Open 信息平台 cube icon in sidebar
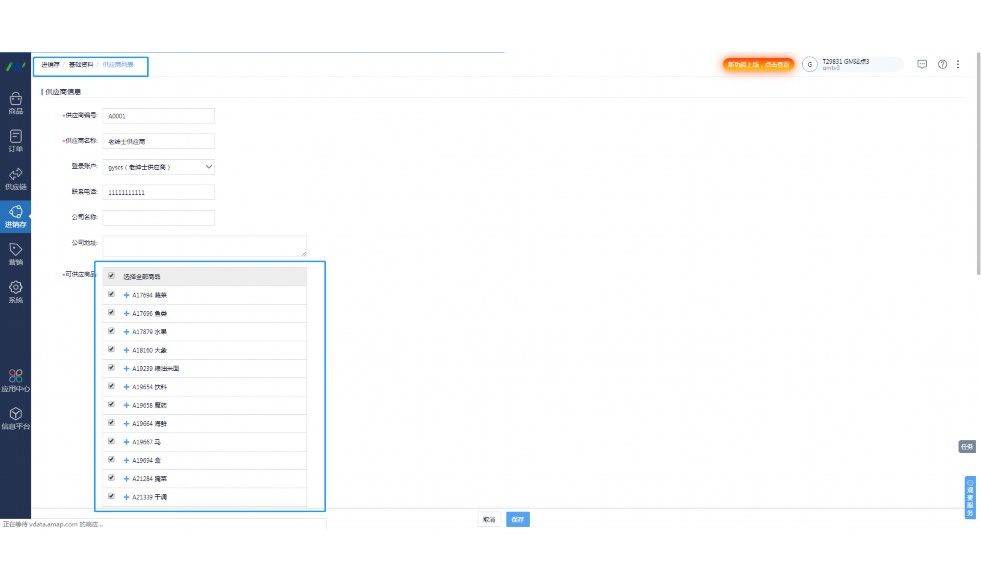Screen dimensions: 981x582 (x=15, y=417)
